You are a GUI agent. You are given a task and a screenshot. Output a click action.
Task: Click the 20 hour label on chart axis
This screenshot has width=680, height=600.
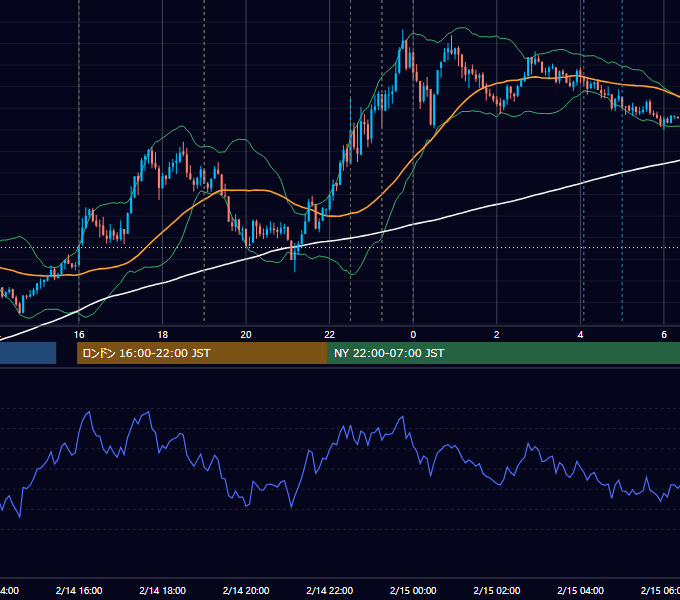pyautogui.click(x=246, y=335)
